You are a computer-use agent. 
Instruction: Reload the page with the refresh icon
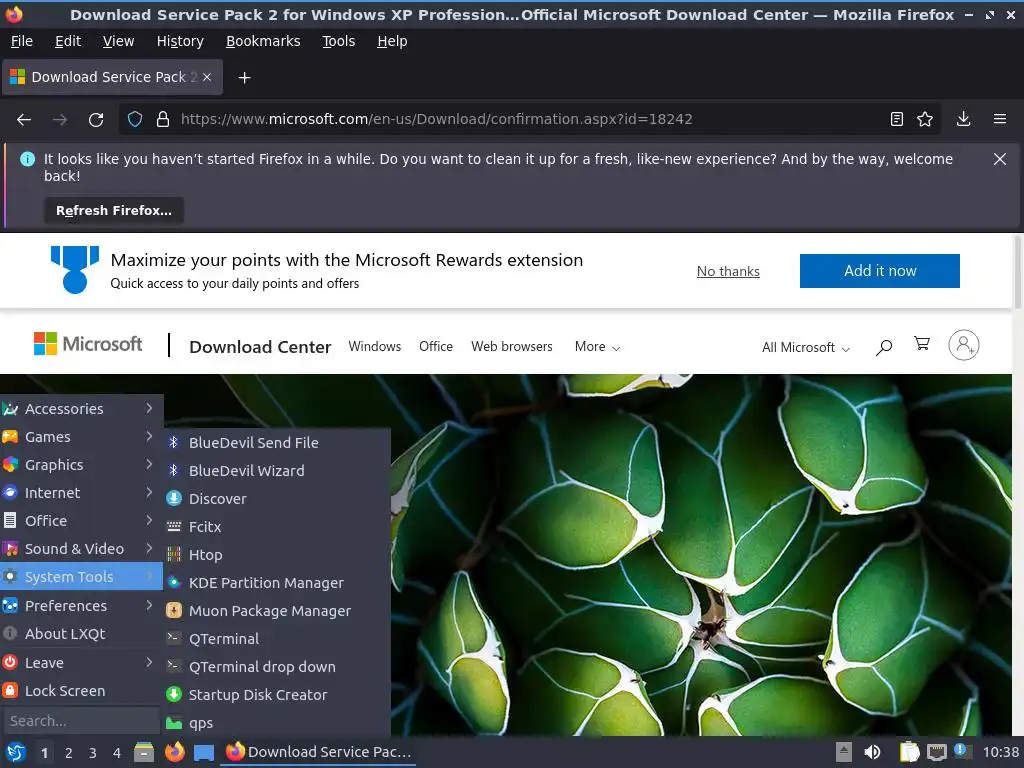tap(96, 120)
